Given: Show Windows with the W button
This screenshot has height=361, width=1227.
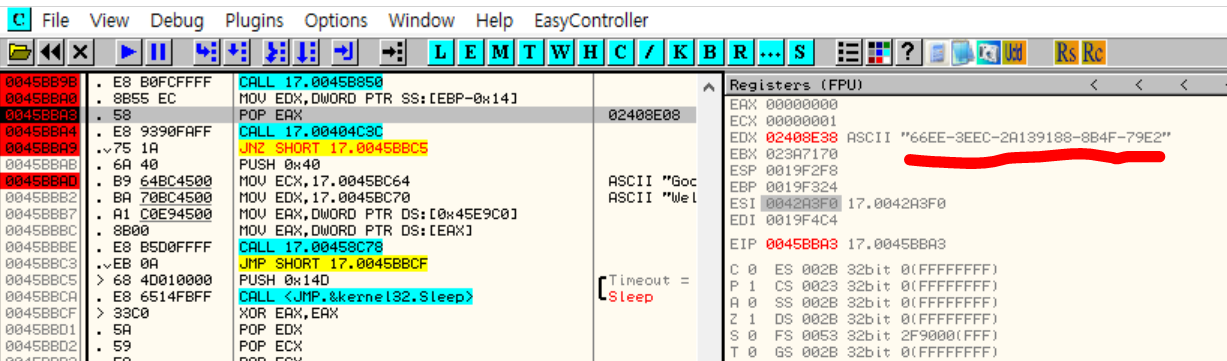Looking at the screenshot, I should point(561,51).
